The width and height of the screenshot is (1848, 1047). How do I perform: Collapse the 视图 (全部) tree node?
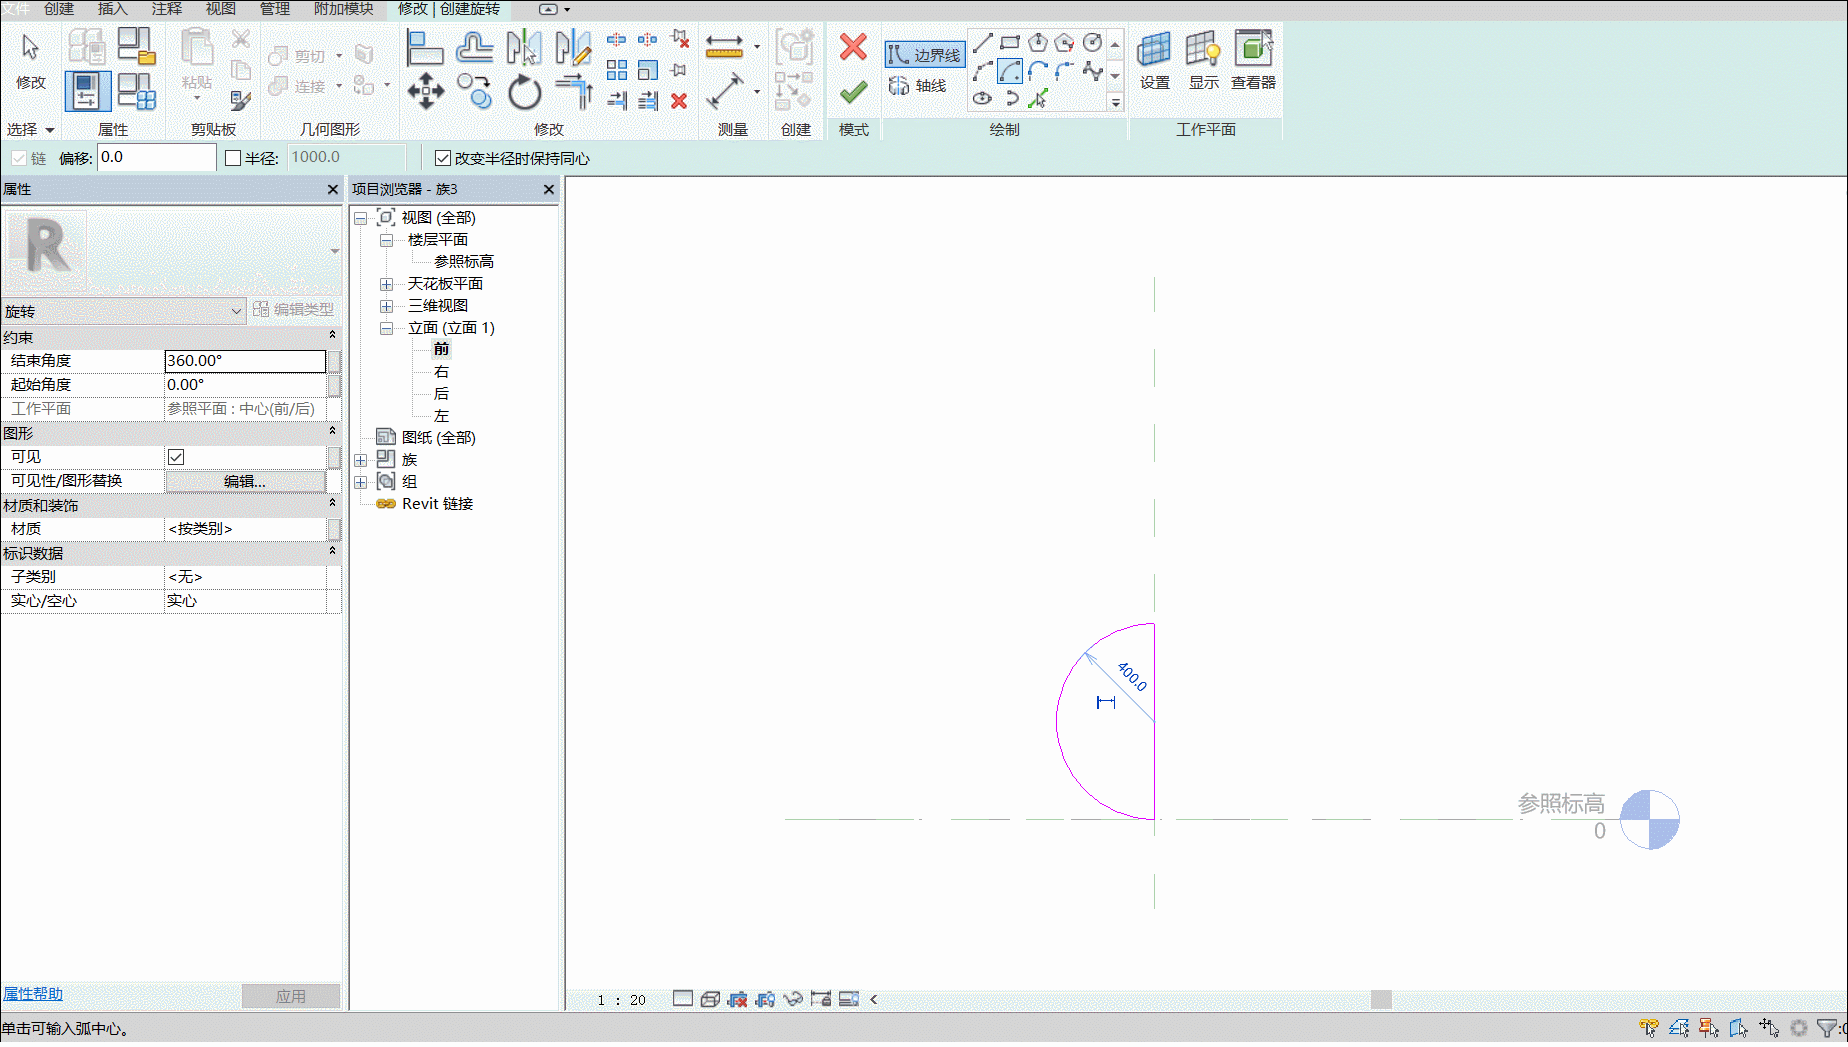tap(360, 218)
